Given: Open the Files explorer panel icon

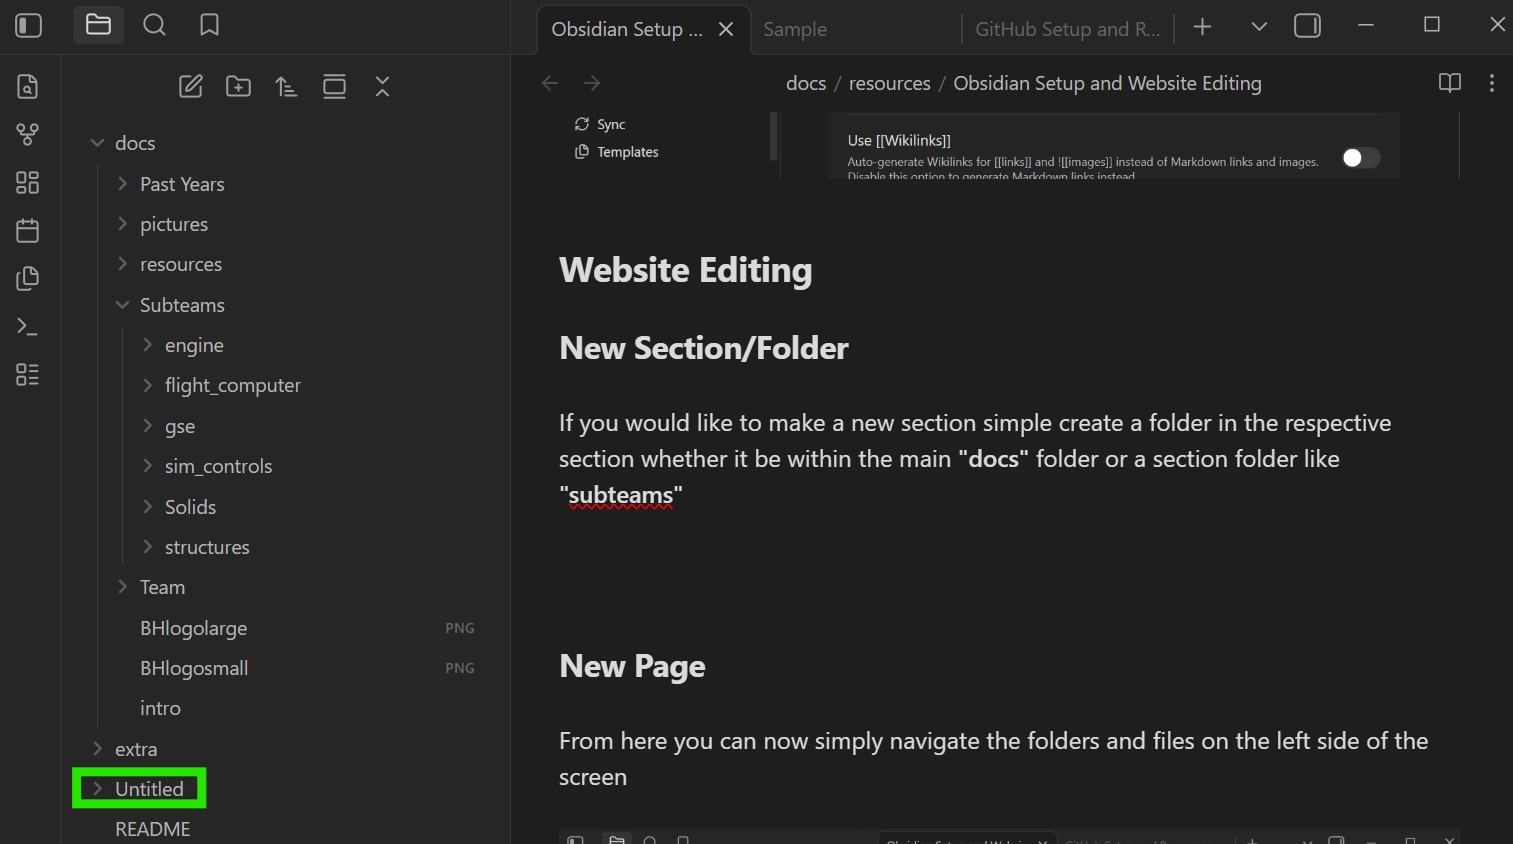Looking at the screenshot, I should 98,25.
